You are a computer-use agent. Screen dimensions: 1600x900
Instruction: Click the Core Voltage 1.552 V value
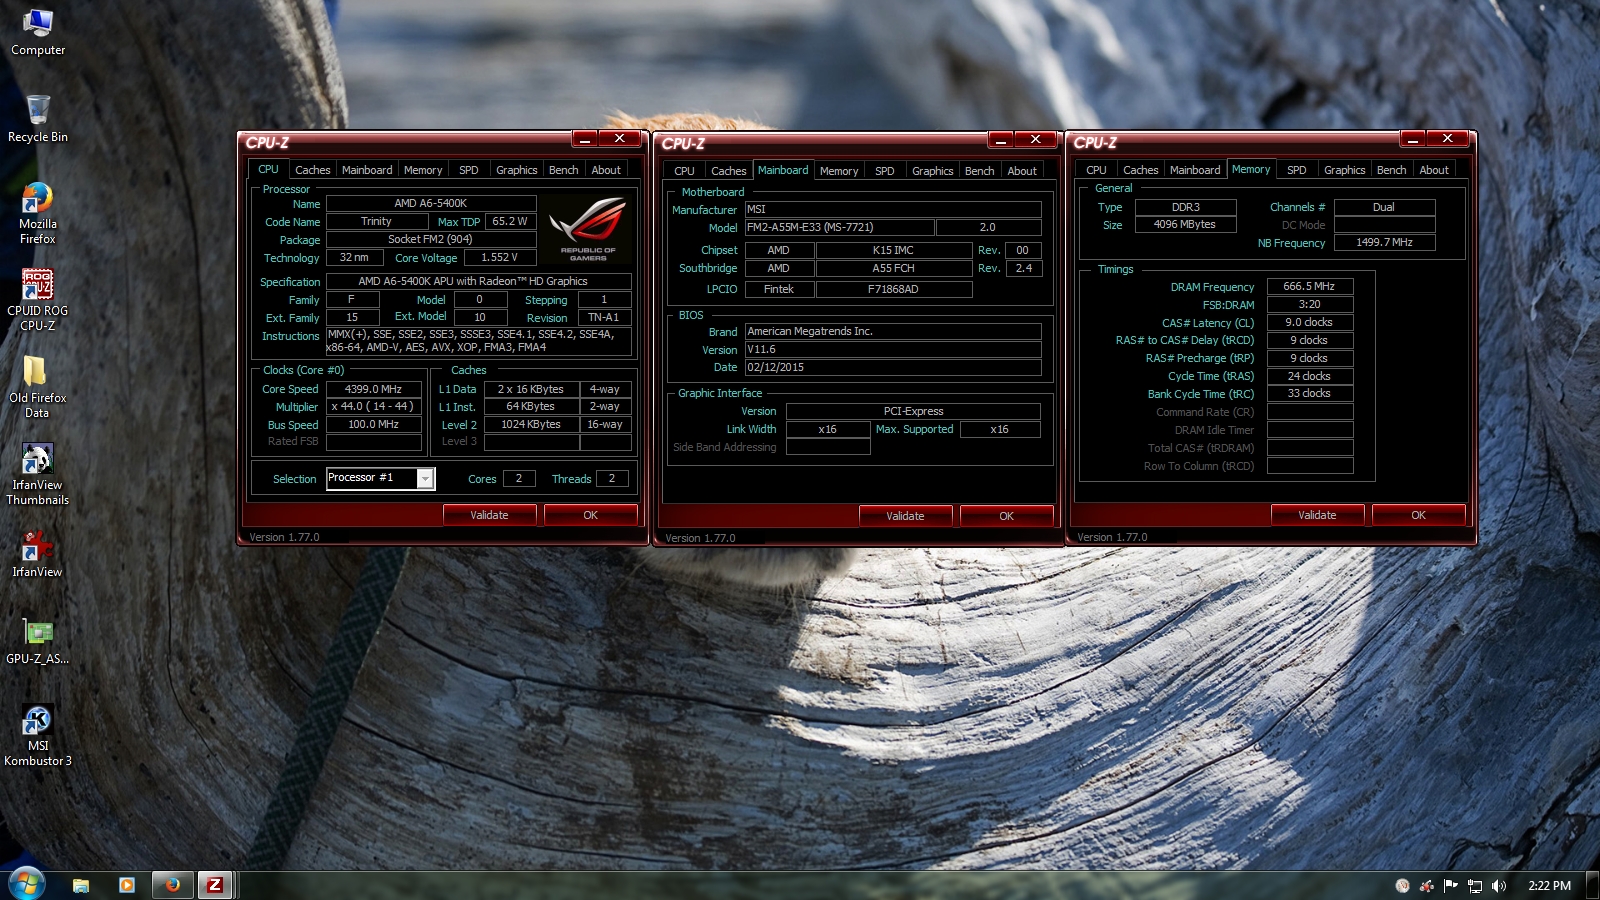(x=500, y=257)
